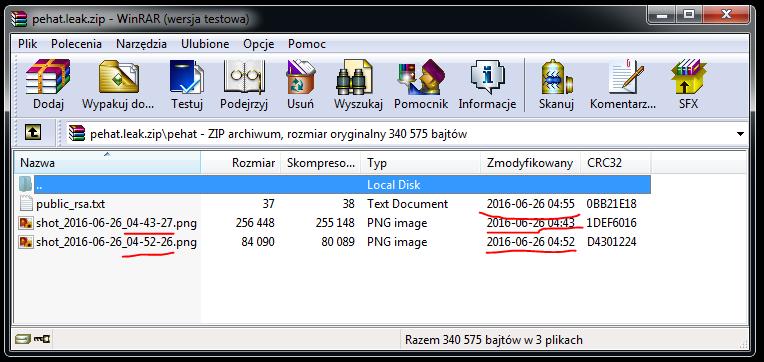Click the SFX toolbar icon

(x=688, y=77)
